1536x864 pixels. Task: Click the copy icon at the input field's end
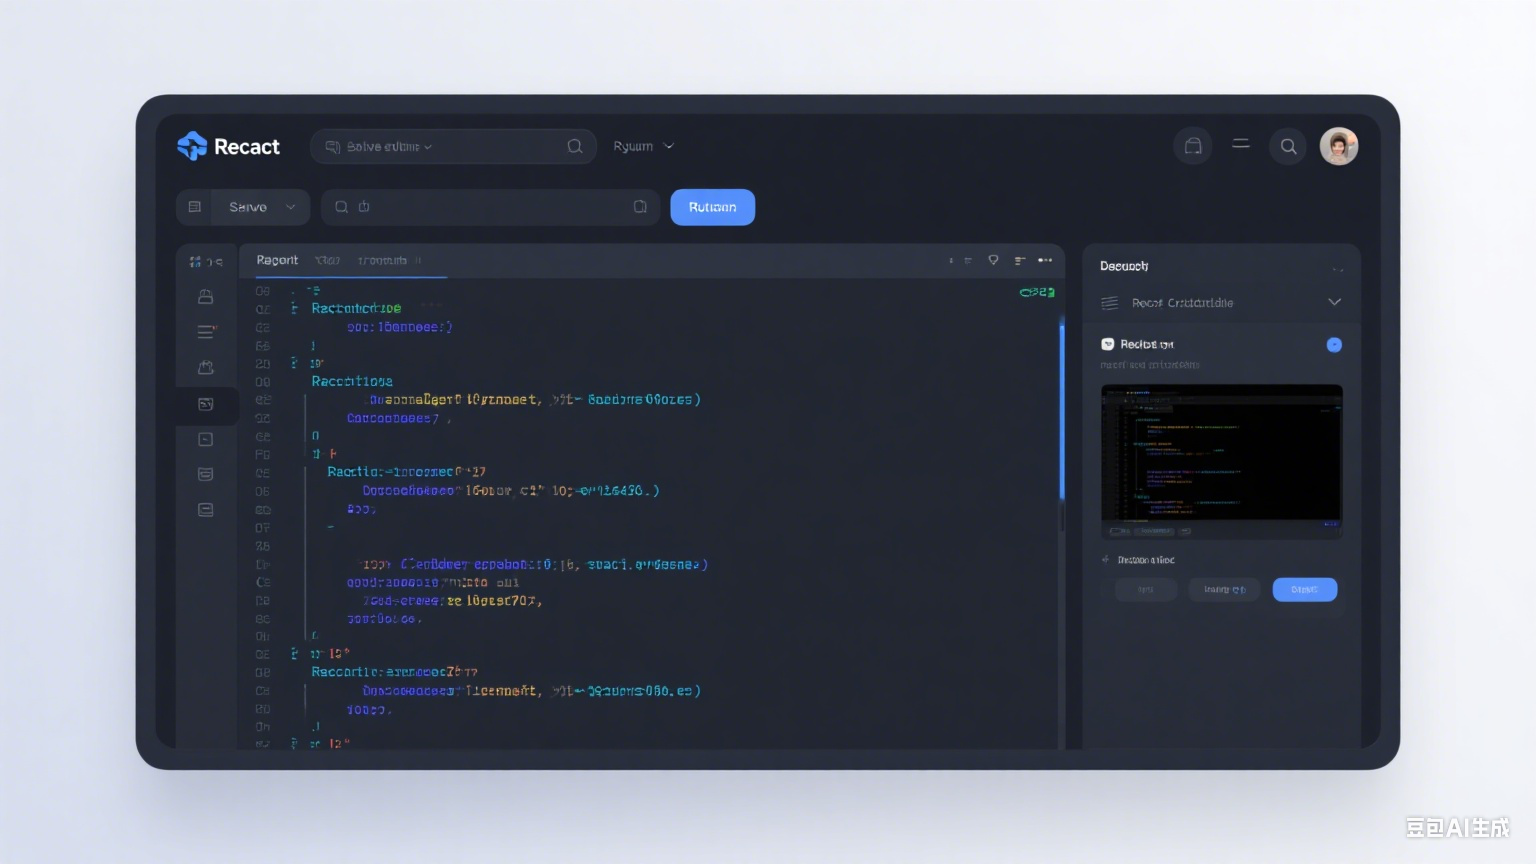[640, 207]
